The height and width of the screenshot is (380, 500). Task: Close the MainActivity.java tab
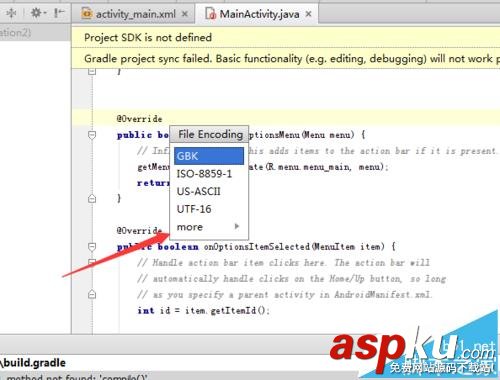(309, 14)
